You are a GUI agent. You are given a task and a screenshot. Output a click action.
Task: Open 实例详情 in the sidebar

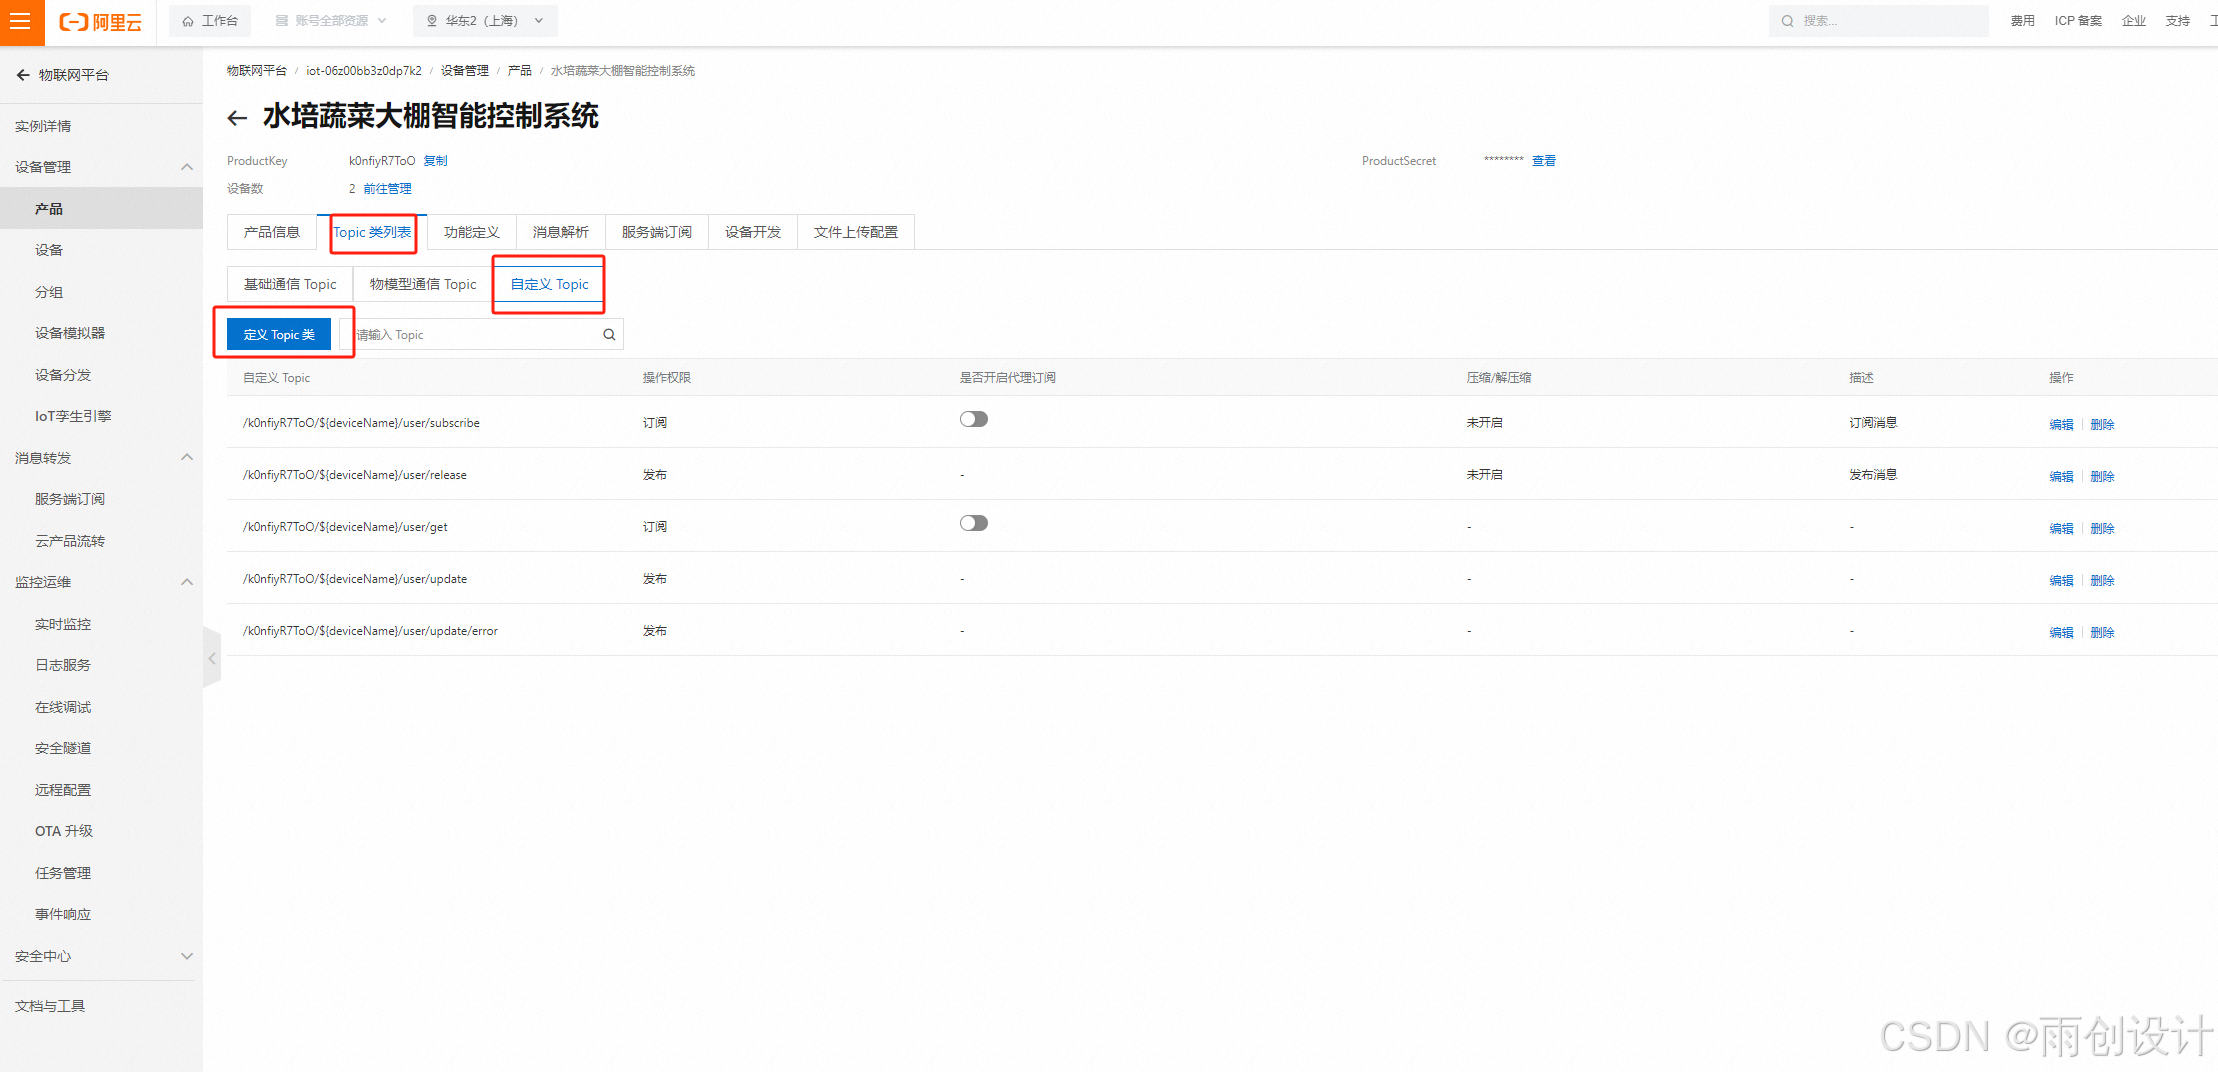43,126
